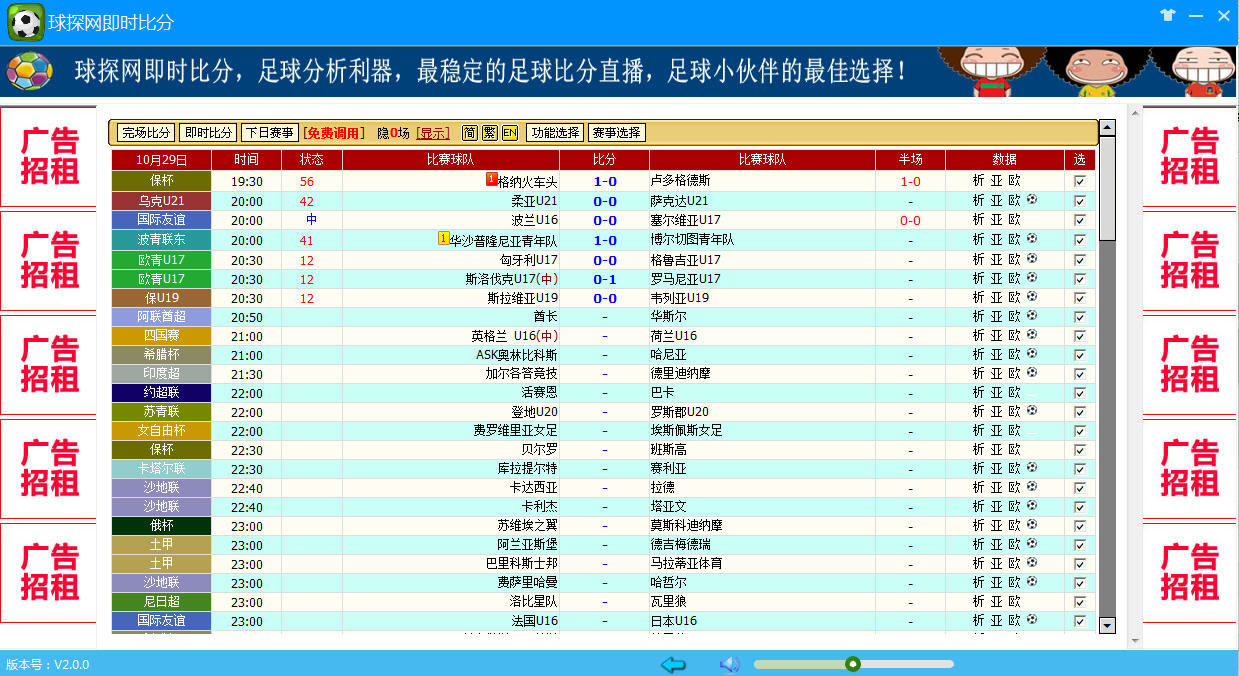
Task: Uncheck the checkbox in 酋长 vs 华斯尔 row
Action: pos(1079,317)
